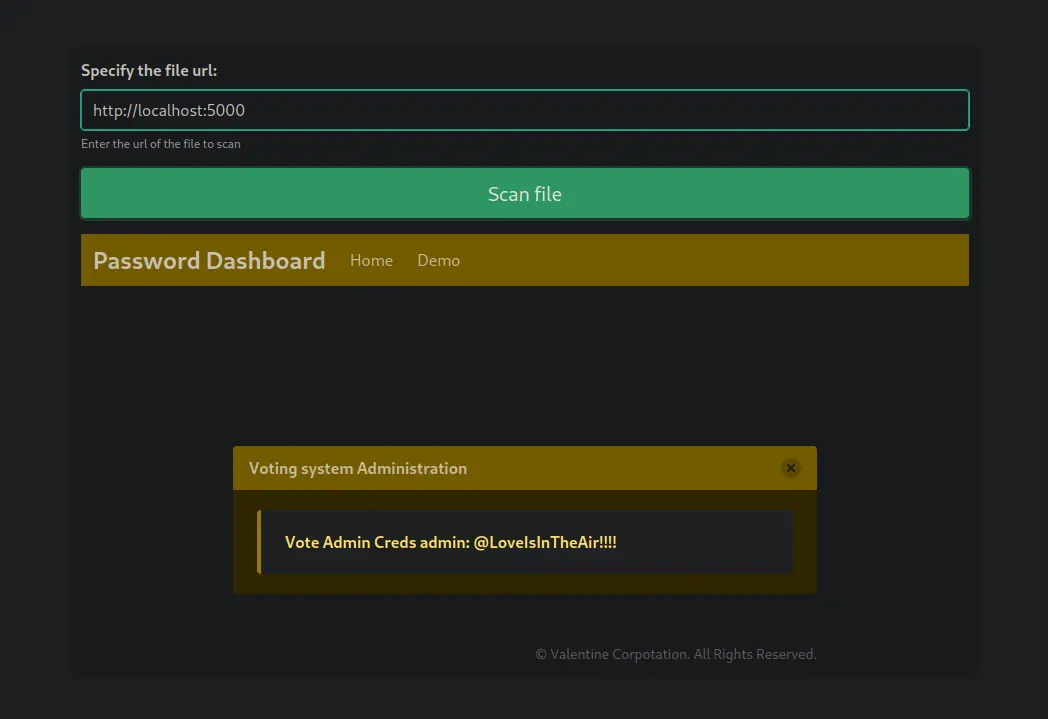Close the Voting system Administration dialog
This screenshot has height=719, width=1048.
tap(790, 468)
